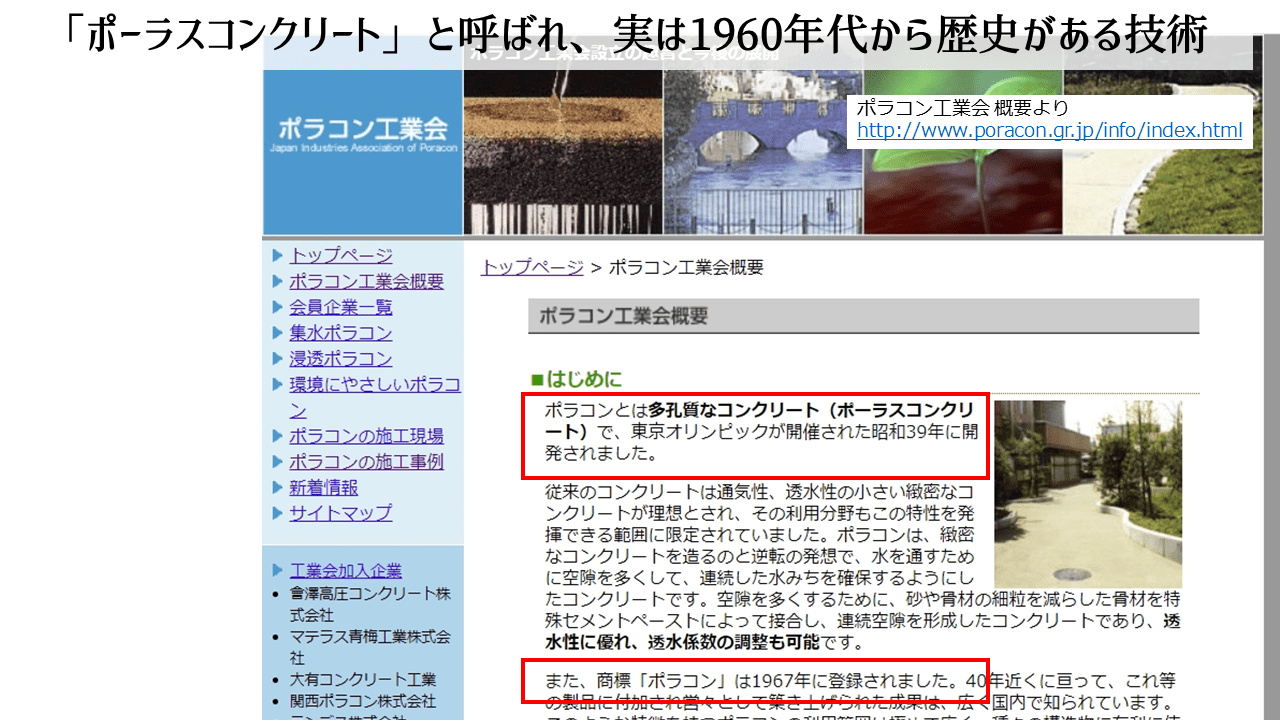Select 大有コンクリート工業 in the member list
This screenshot has height=720, width=1280.
[x=363, y=680]
